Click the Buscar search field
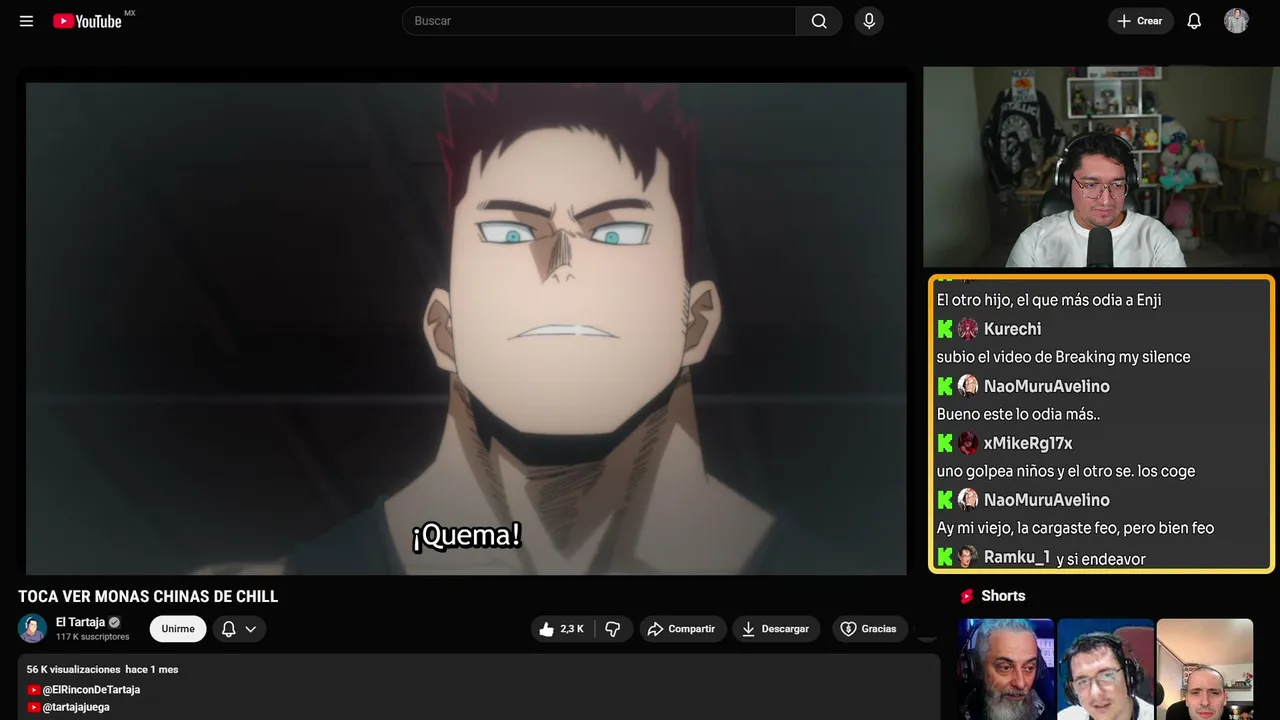 coord(599,21)
